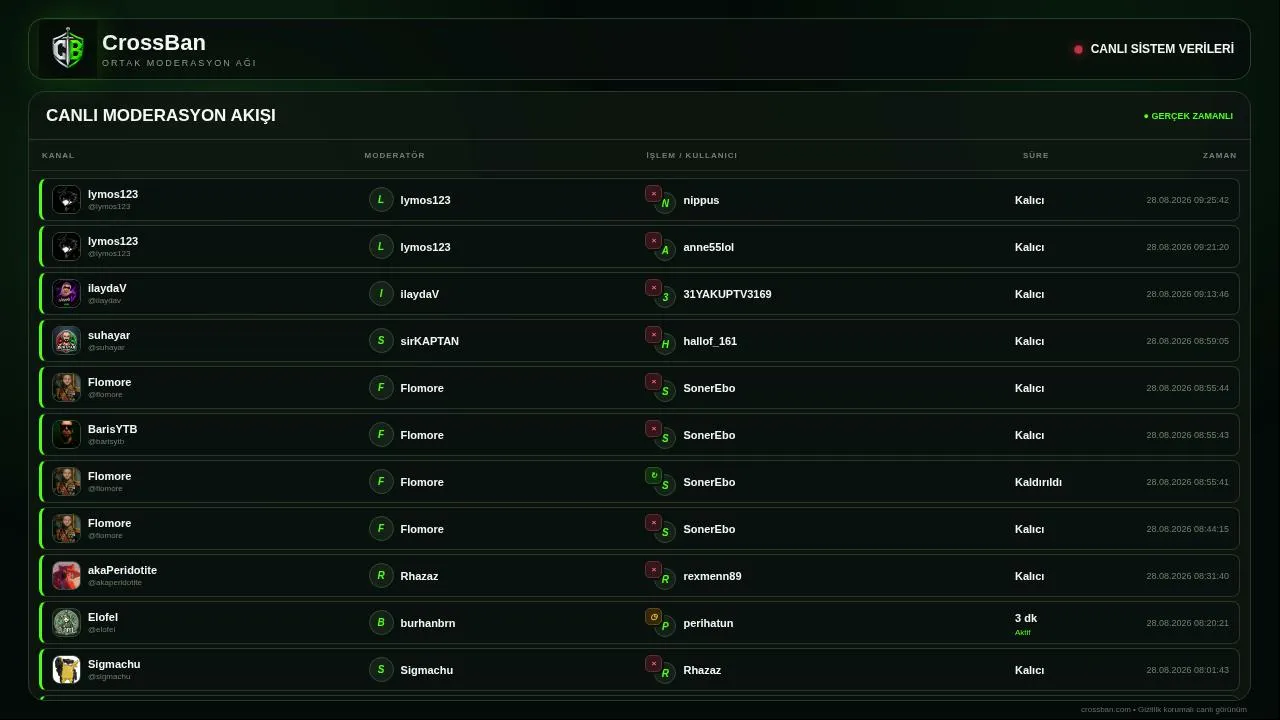Click the SÜRE column header
Screen dimensions: 1280x720
pyautogui.click(x=1036, y=156)
